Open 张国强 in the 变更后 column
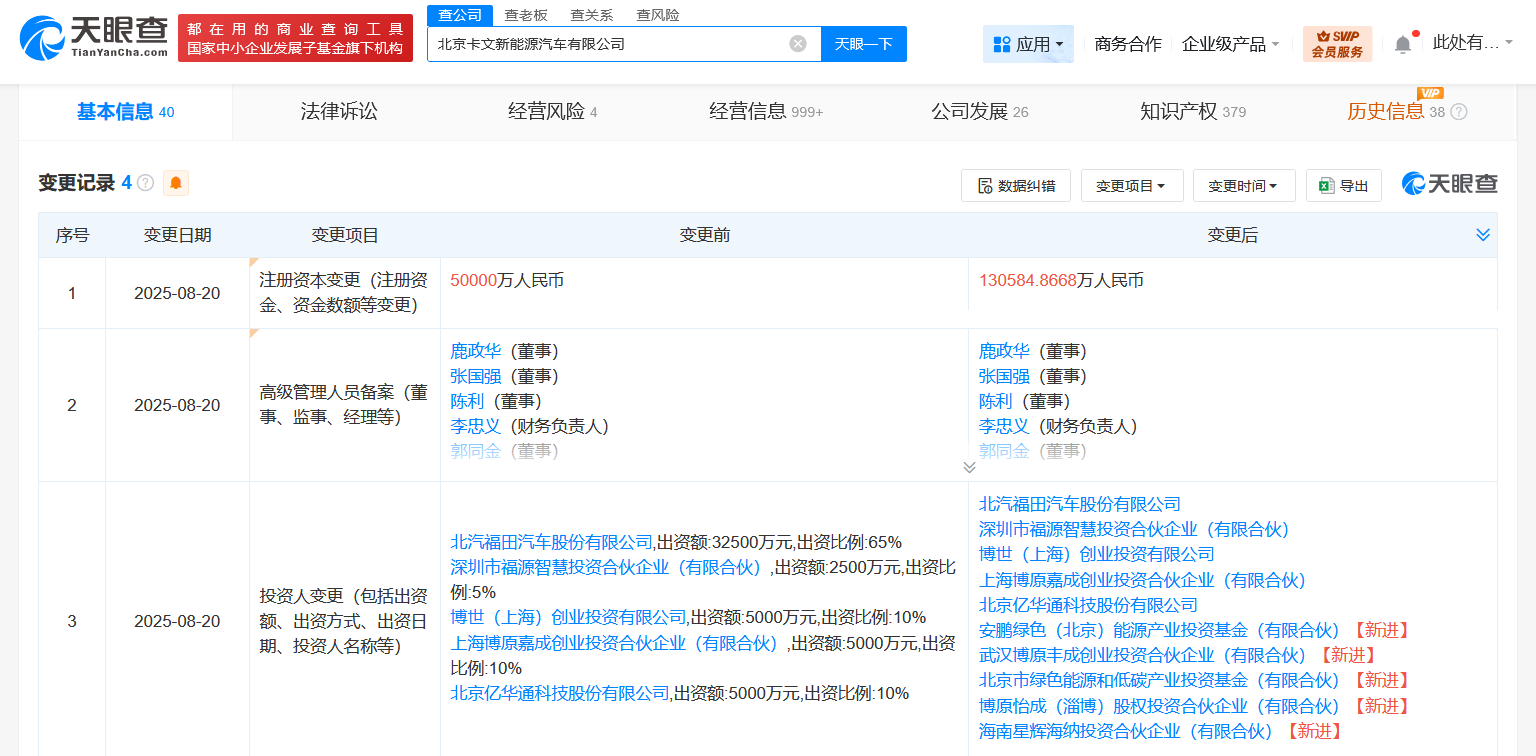Viewport: 1536px width, 756px height. coord(1004,376)
